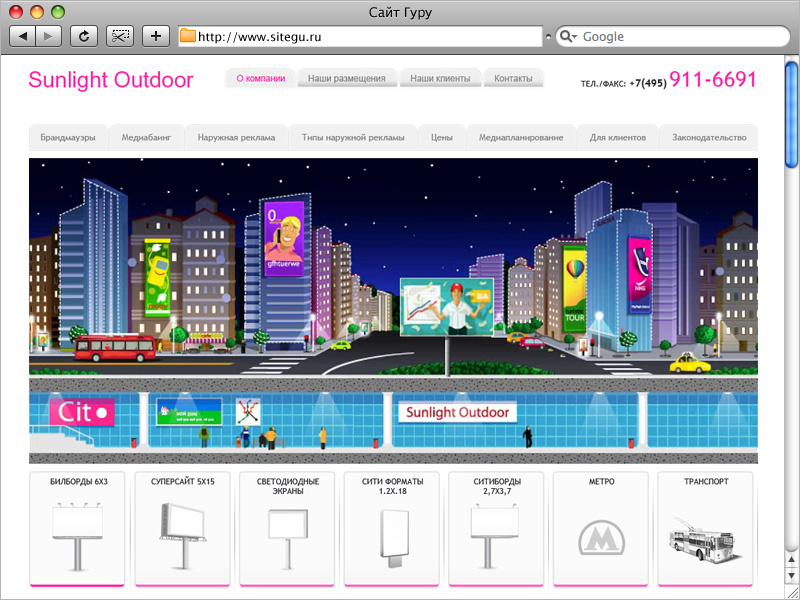Click the Sunlight Outdoor logo

[x=111, y=80]
